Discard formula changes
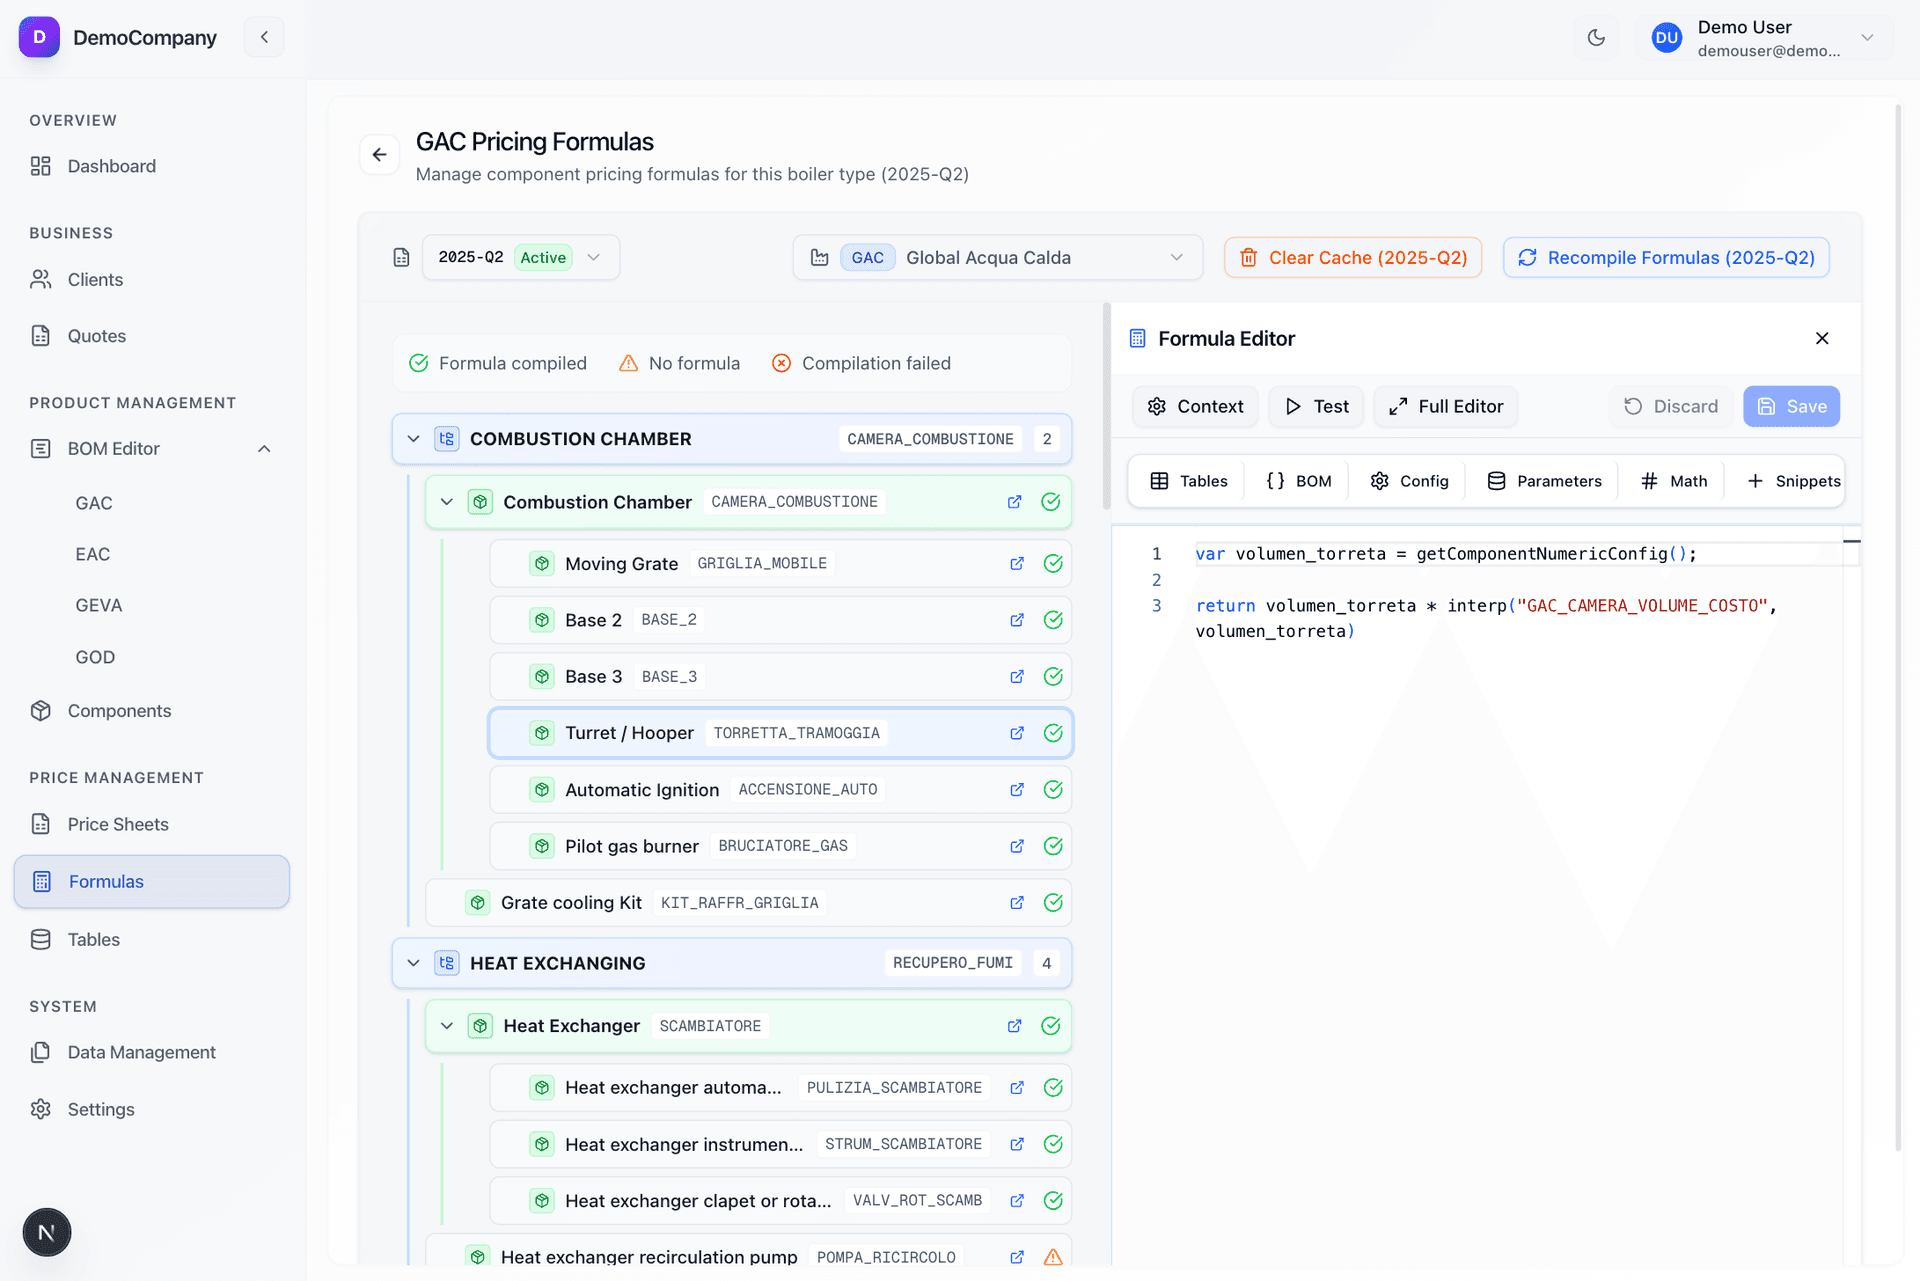 [1670, 406]
